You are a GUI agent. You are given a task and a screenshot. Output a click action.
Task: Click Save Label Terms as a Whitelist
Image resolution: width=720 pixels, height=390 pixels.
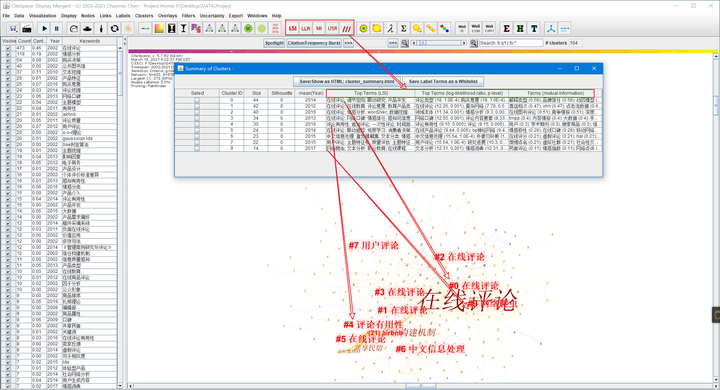(x=443, y=81)
